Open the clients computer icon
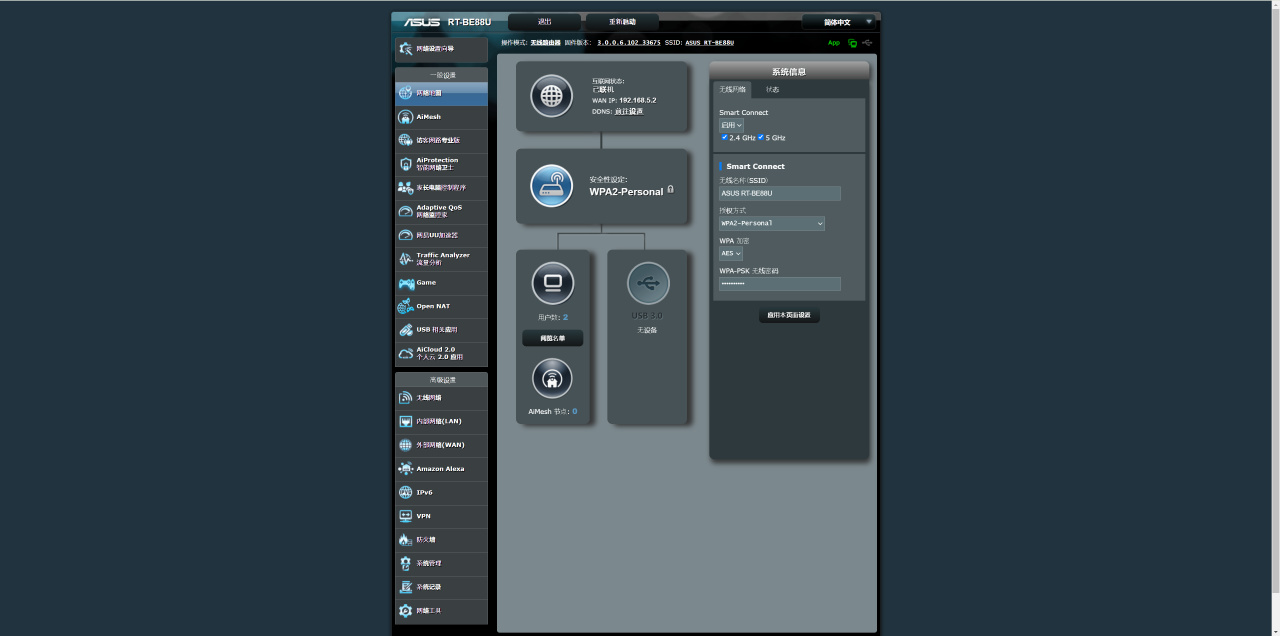 tap(552, 284)
